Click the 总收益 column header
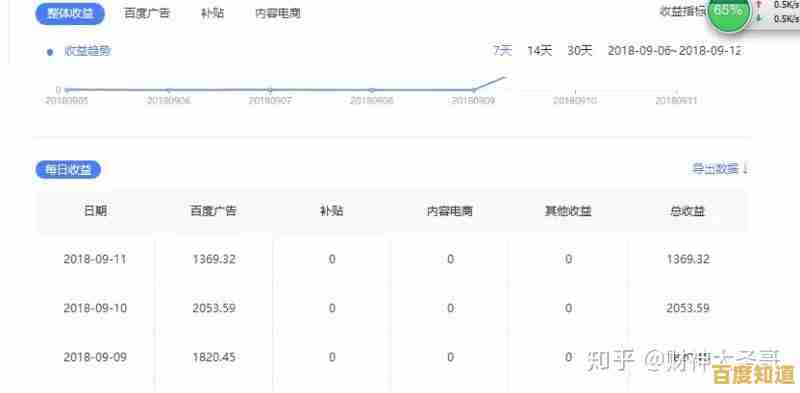 click(687, 211)
